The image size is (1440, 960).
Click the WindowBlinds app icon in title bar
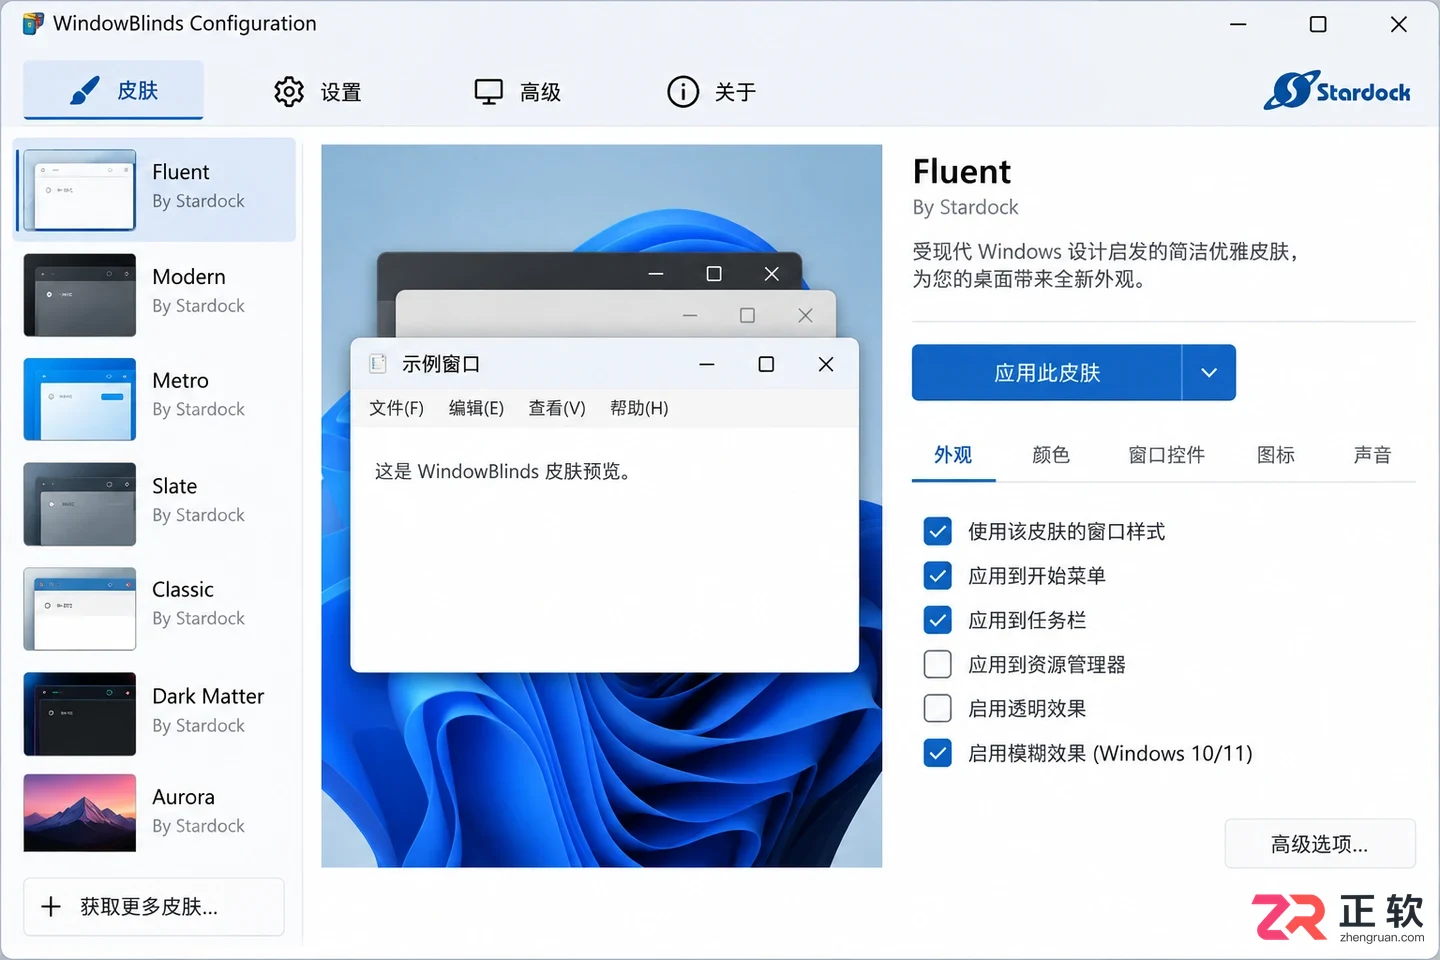click(33, 23)
